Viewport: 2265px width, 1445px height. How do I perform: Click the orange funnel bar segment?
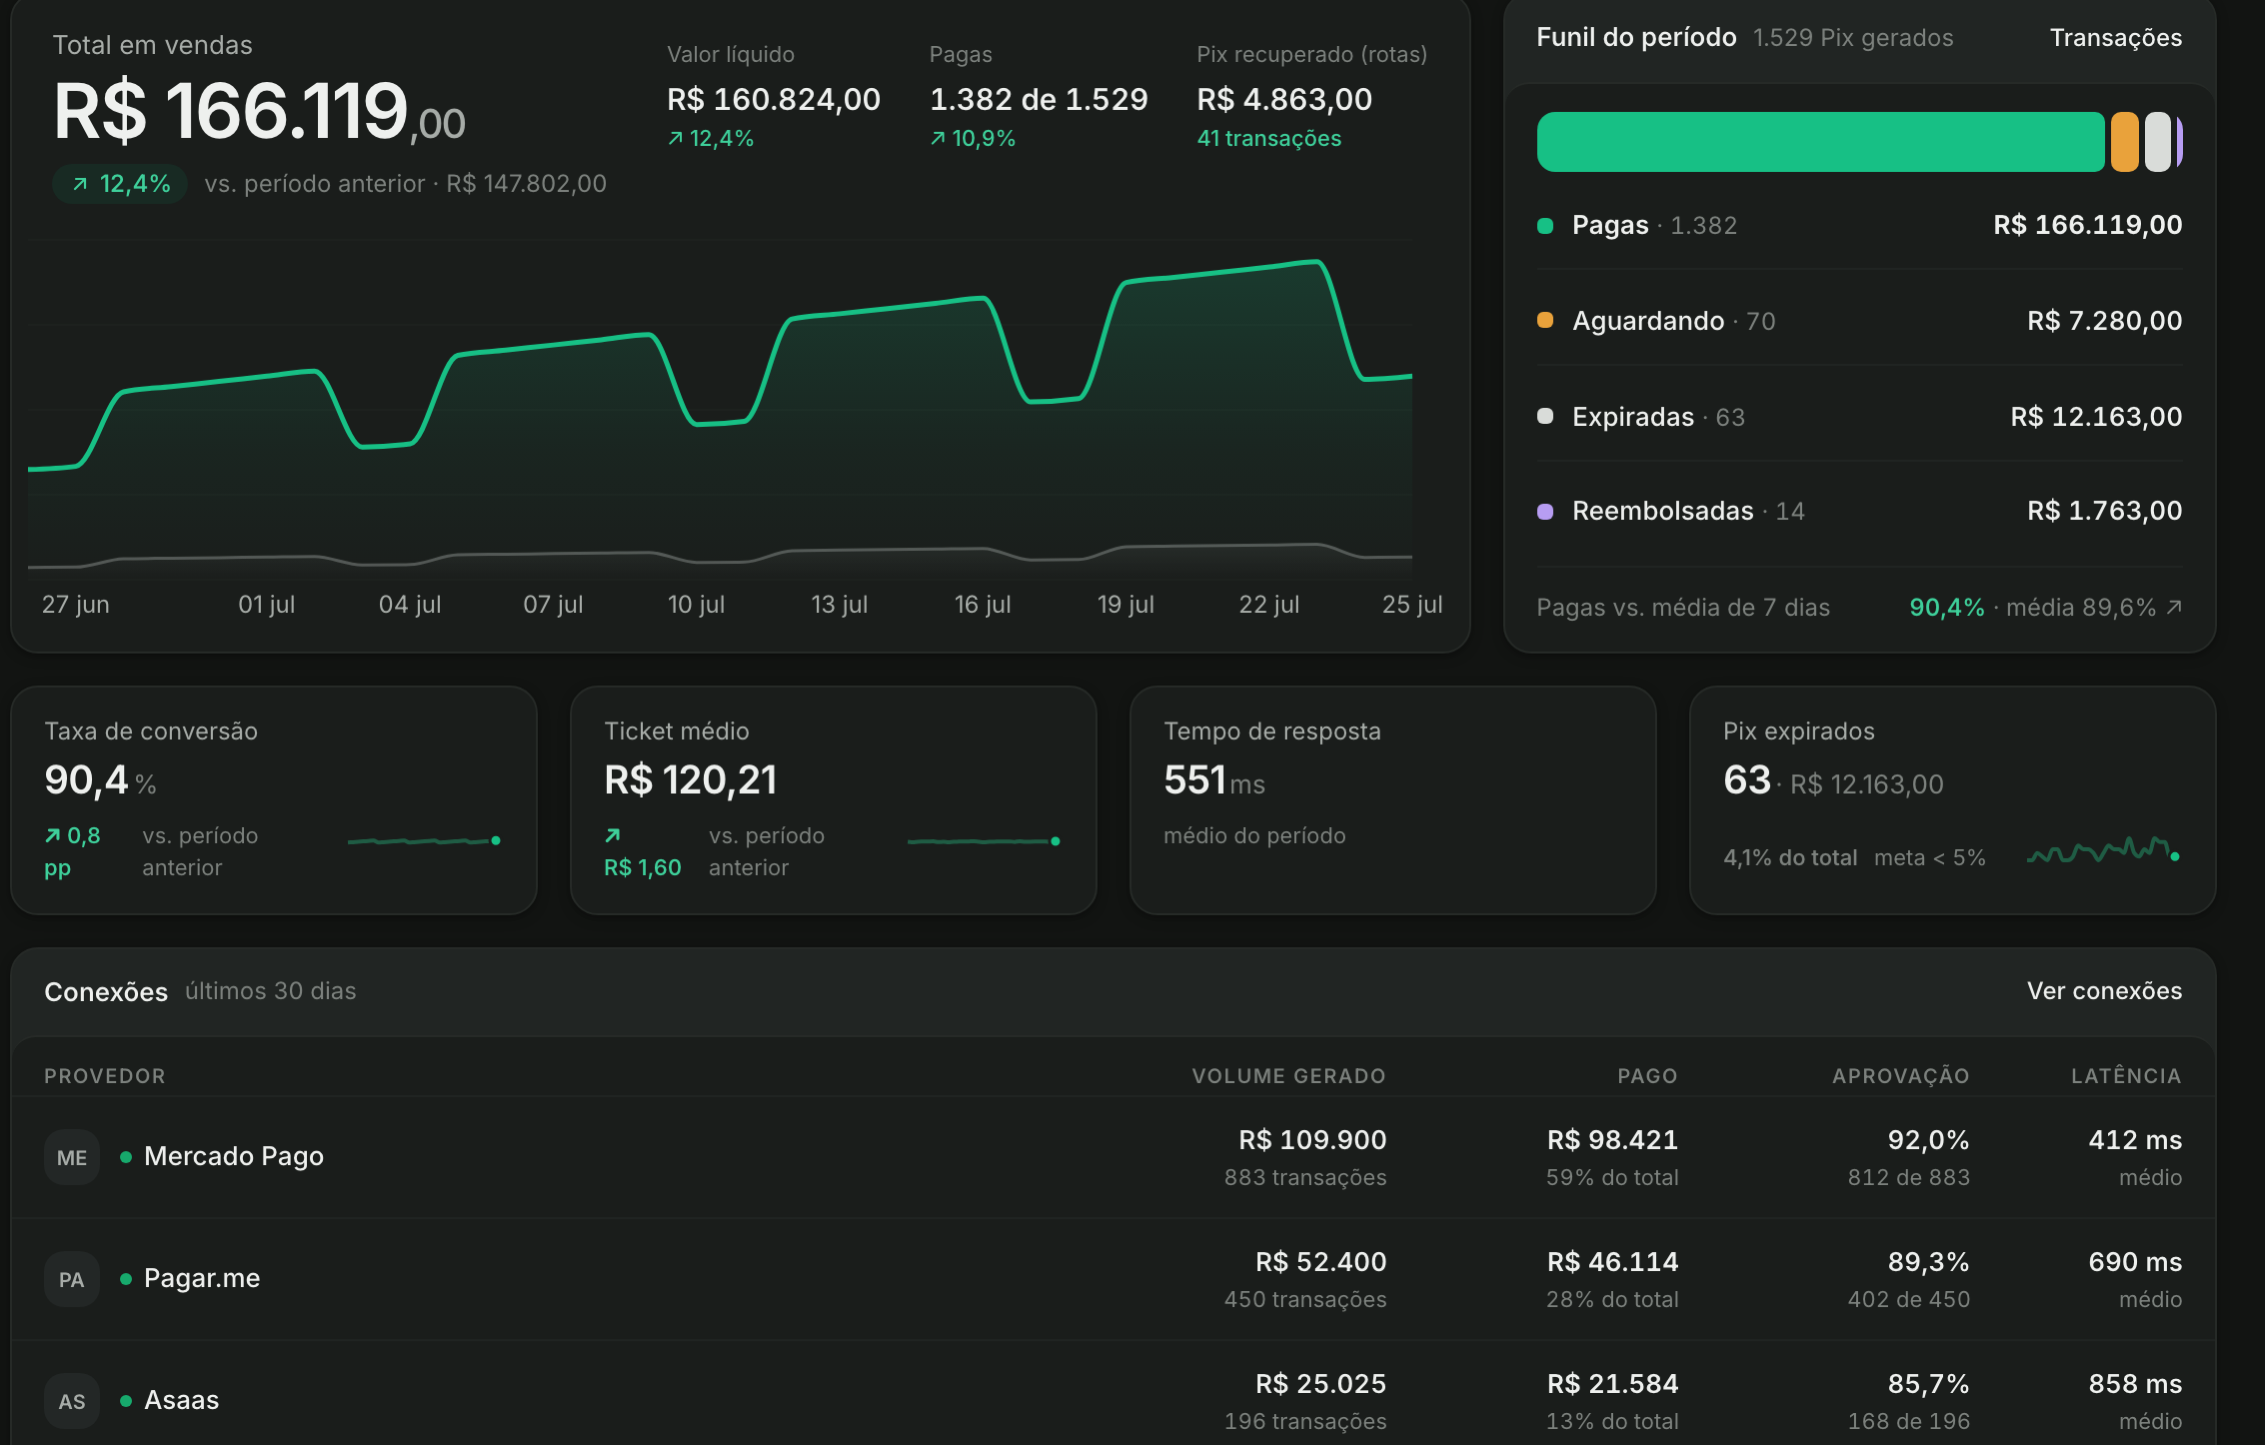click(2124, 142)
